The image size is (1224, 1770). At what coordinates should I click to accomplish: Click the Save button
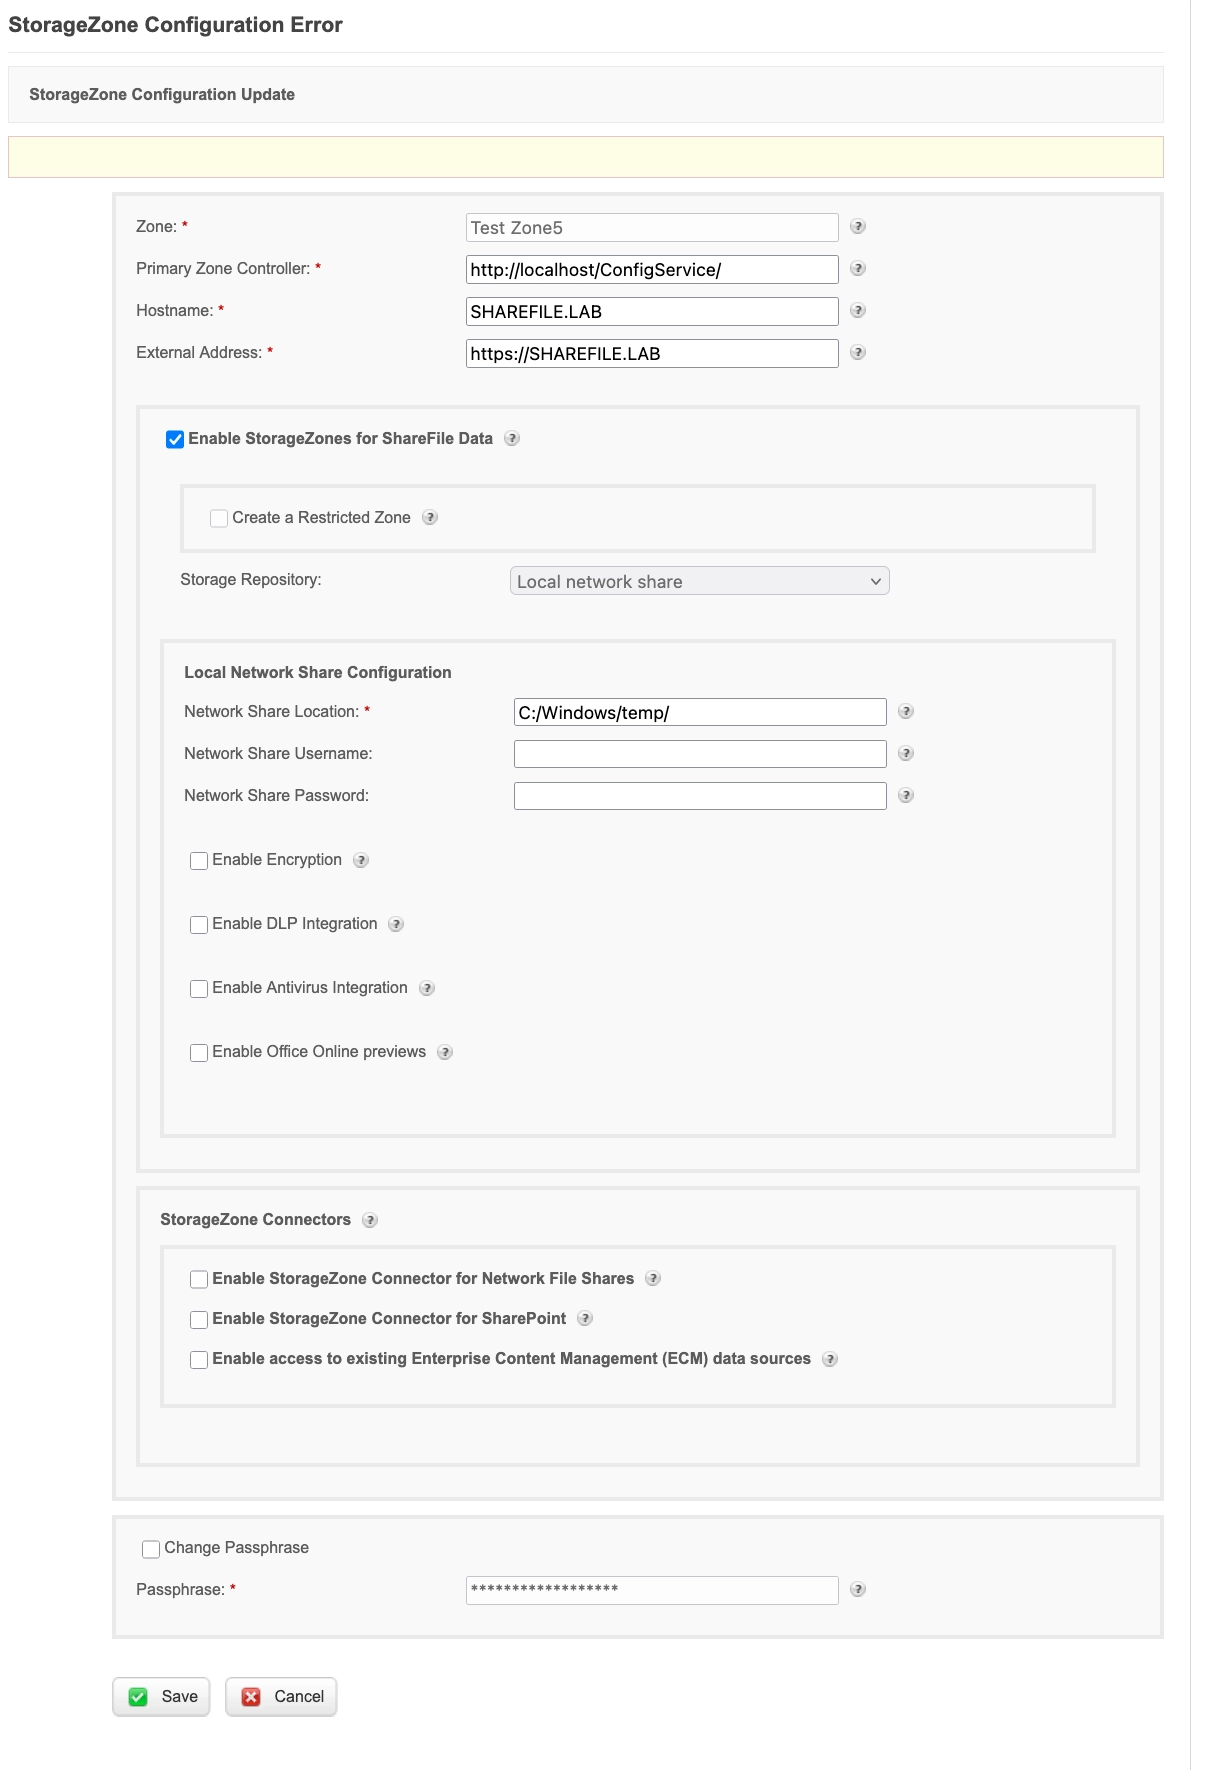[162, 1697]
